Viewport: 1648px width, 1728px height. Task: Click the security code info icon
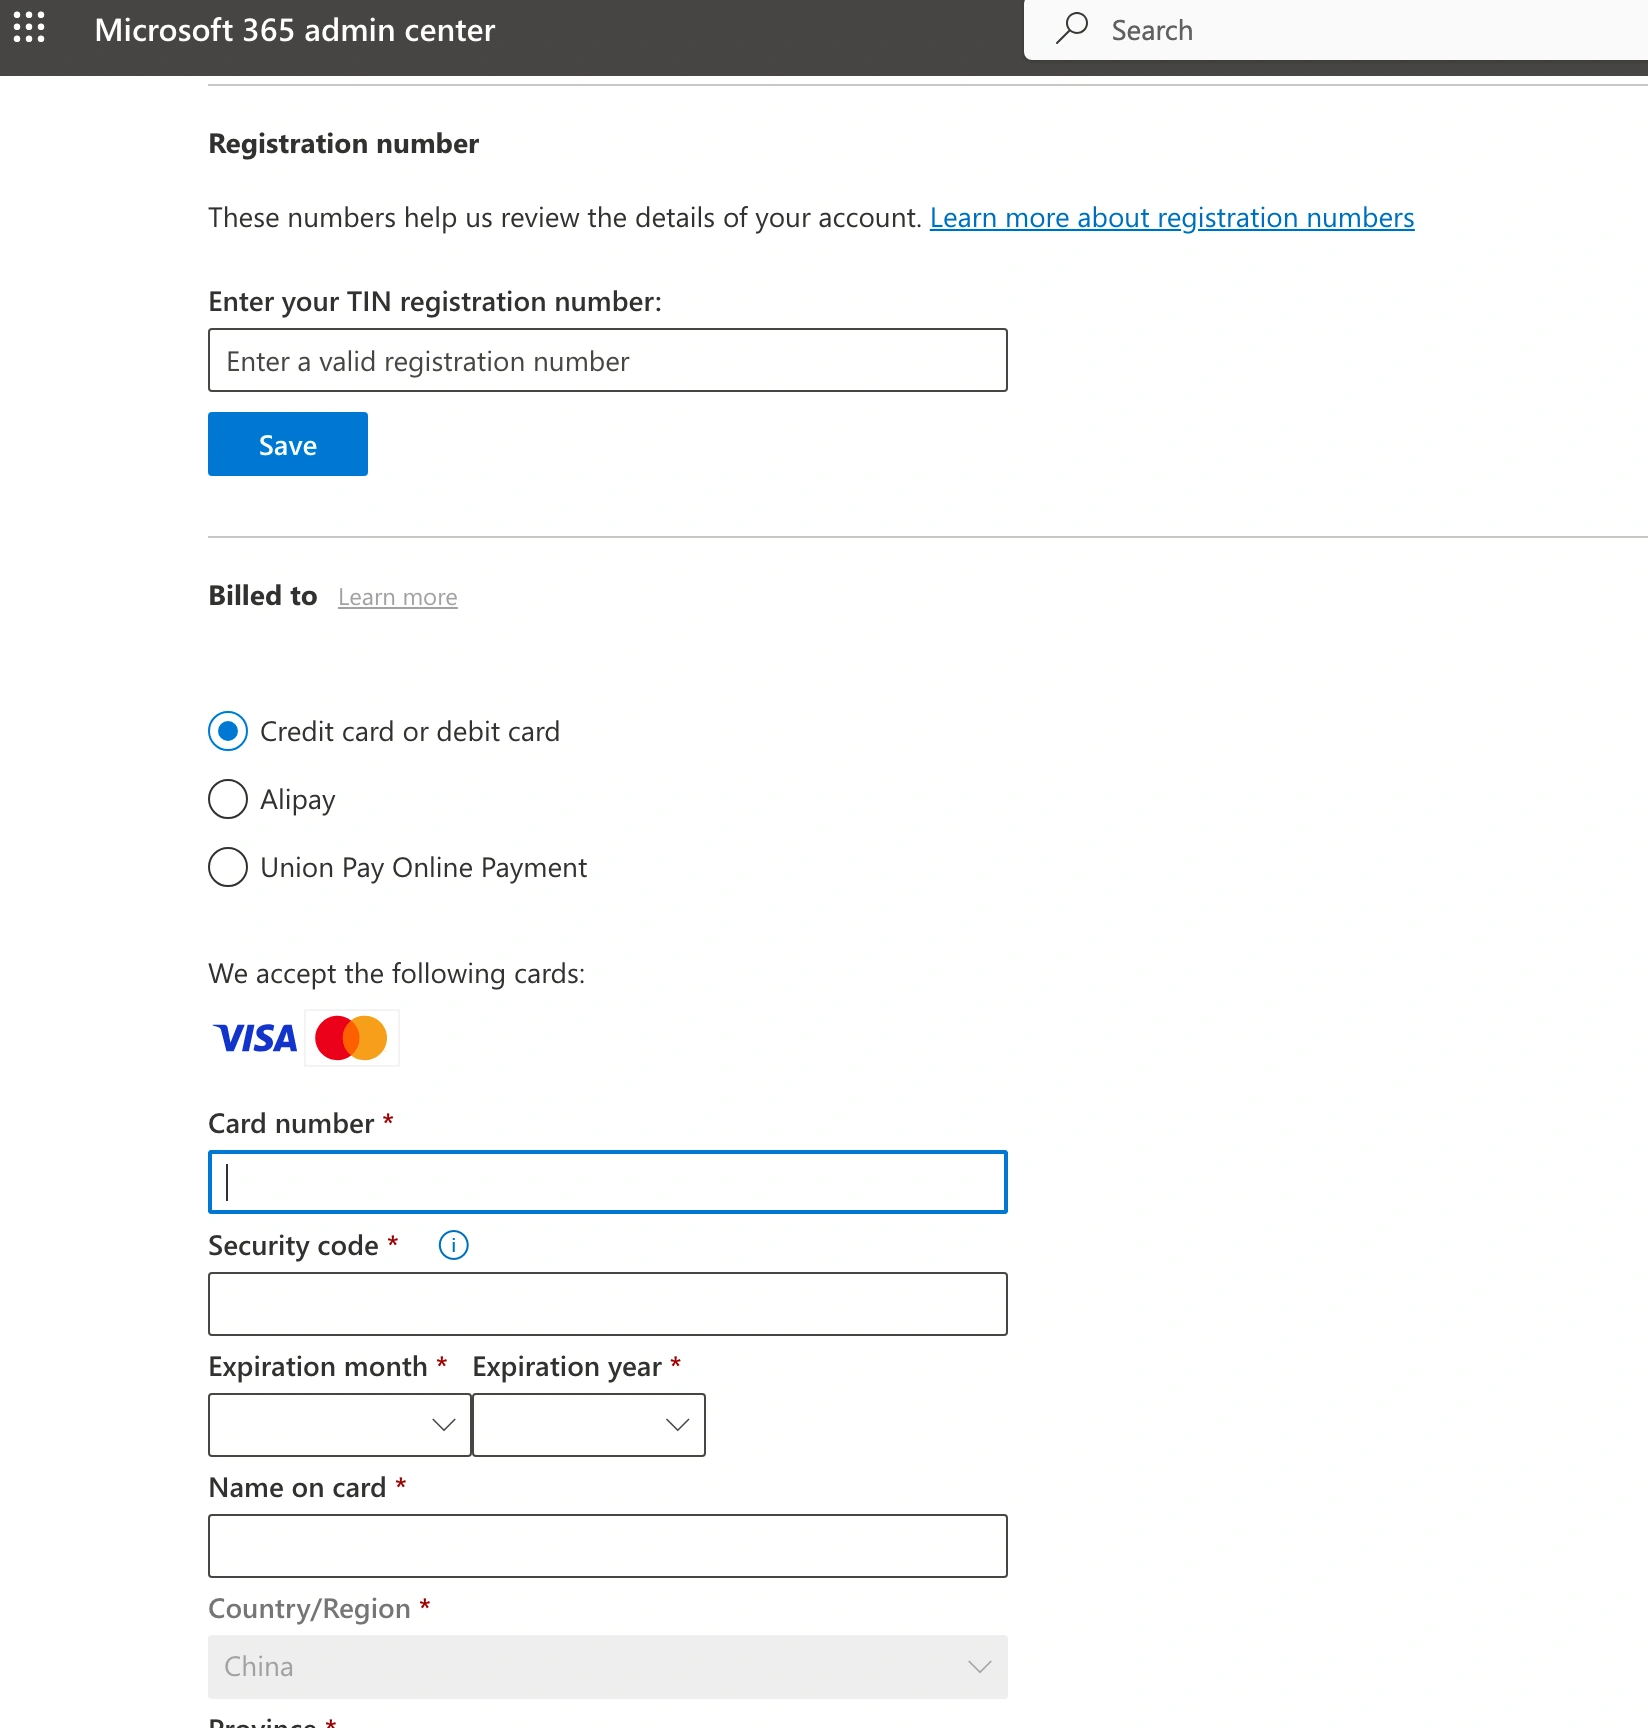453,1245
